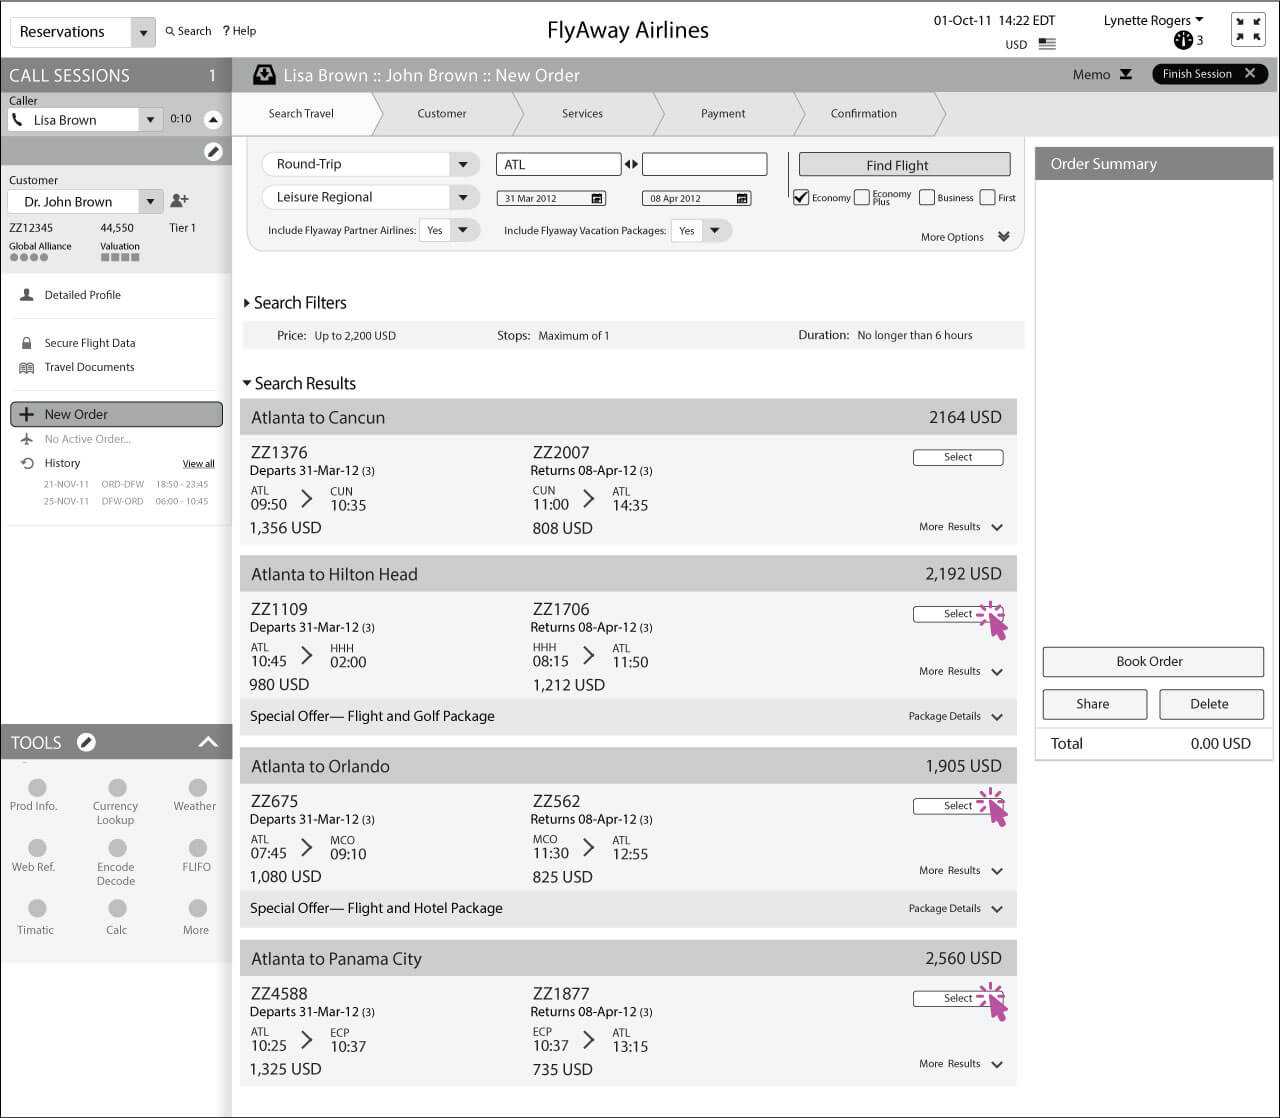
Task: Click the Find Flight button
Action: [x=904, y=165]
